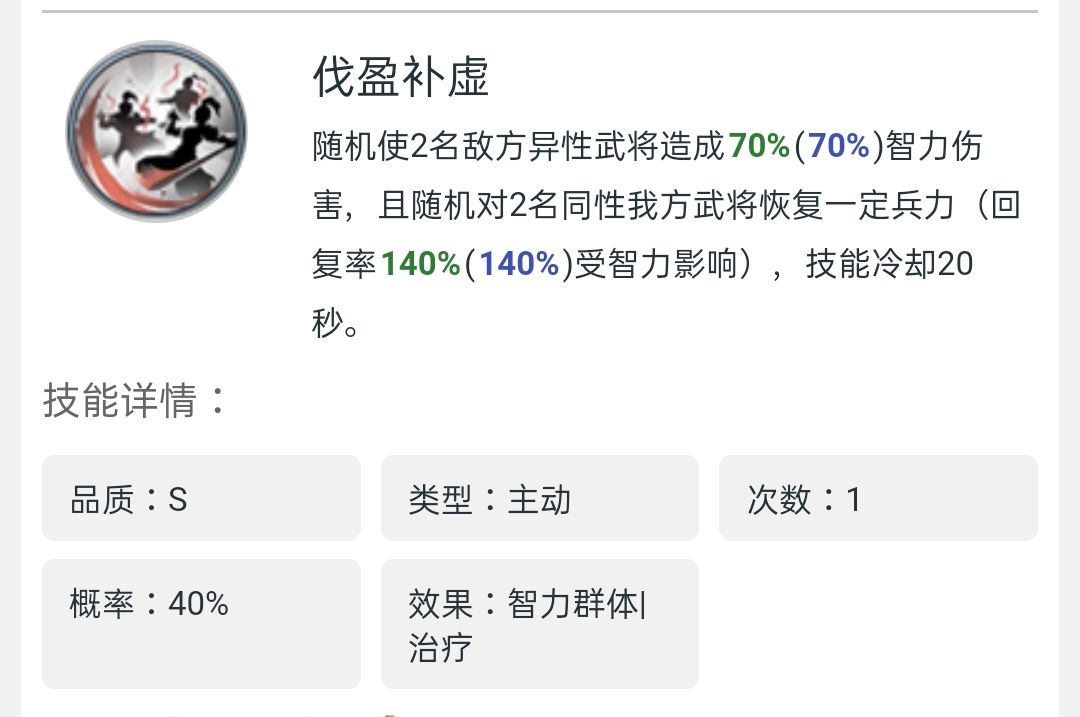Click the 治疗 word in the effect cell
Image resolution: width=1080 pixels, height=717 pixels.
[x=440, y=647]
